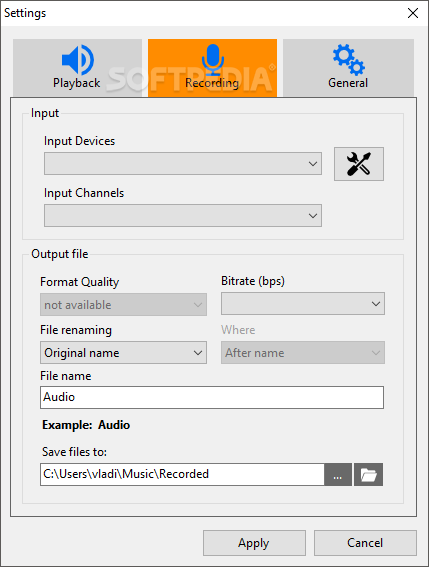Viewport: 429px width, 567px height.
Task: Click the gears General icon
Action: coord(348,60)
